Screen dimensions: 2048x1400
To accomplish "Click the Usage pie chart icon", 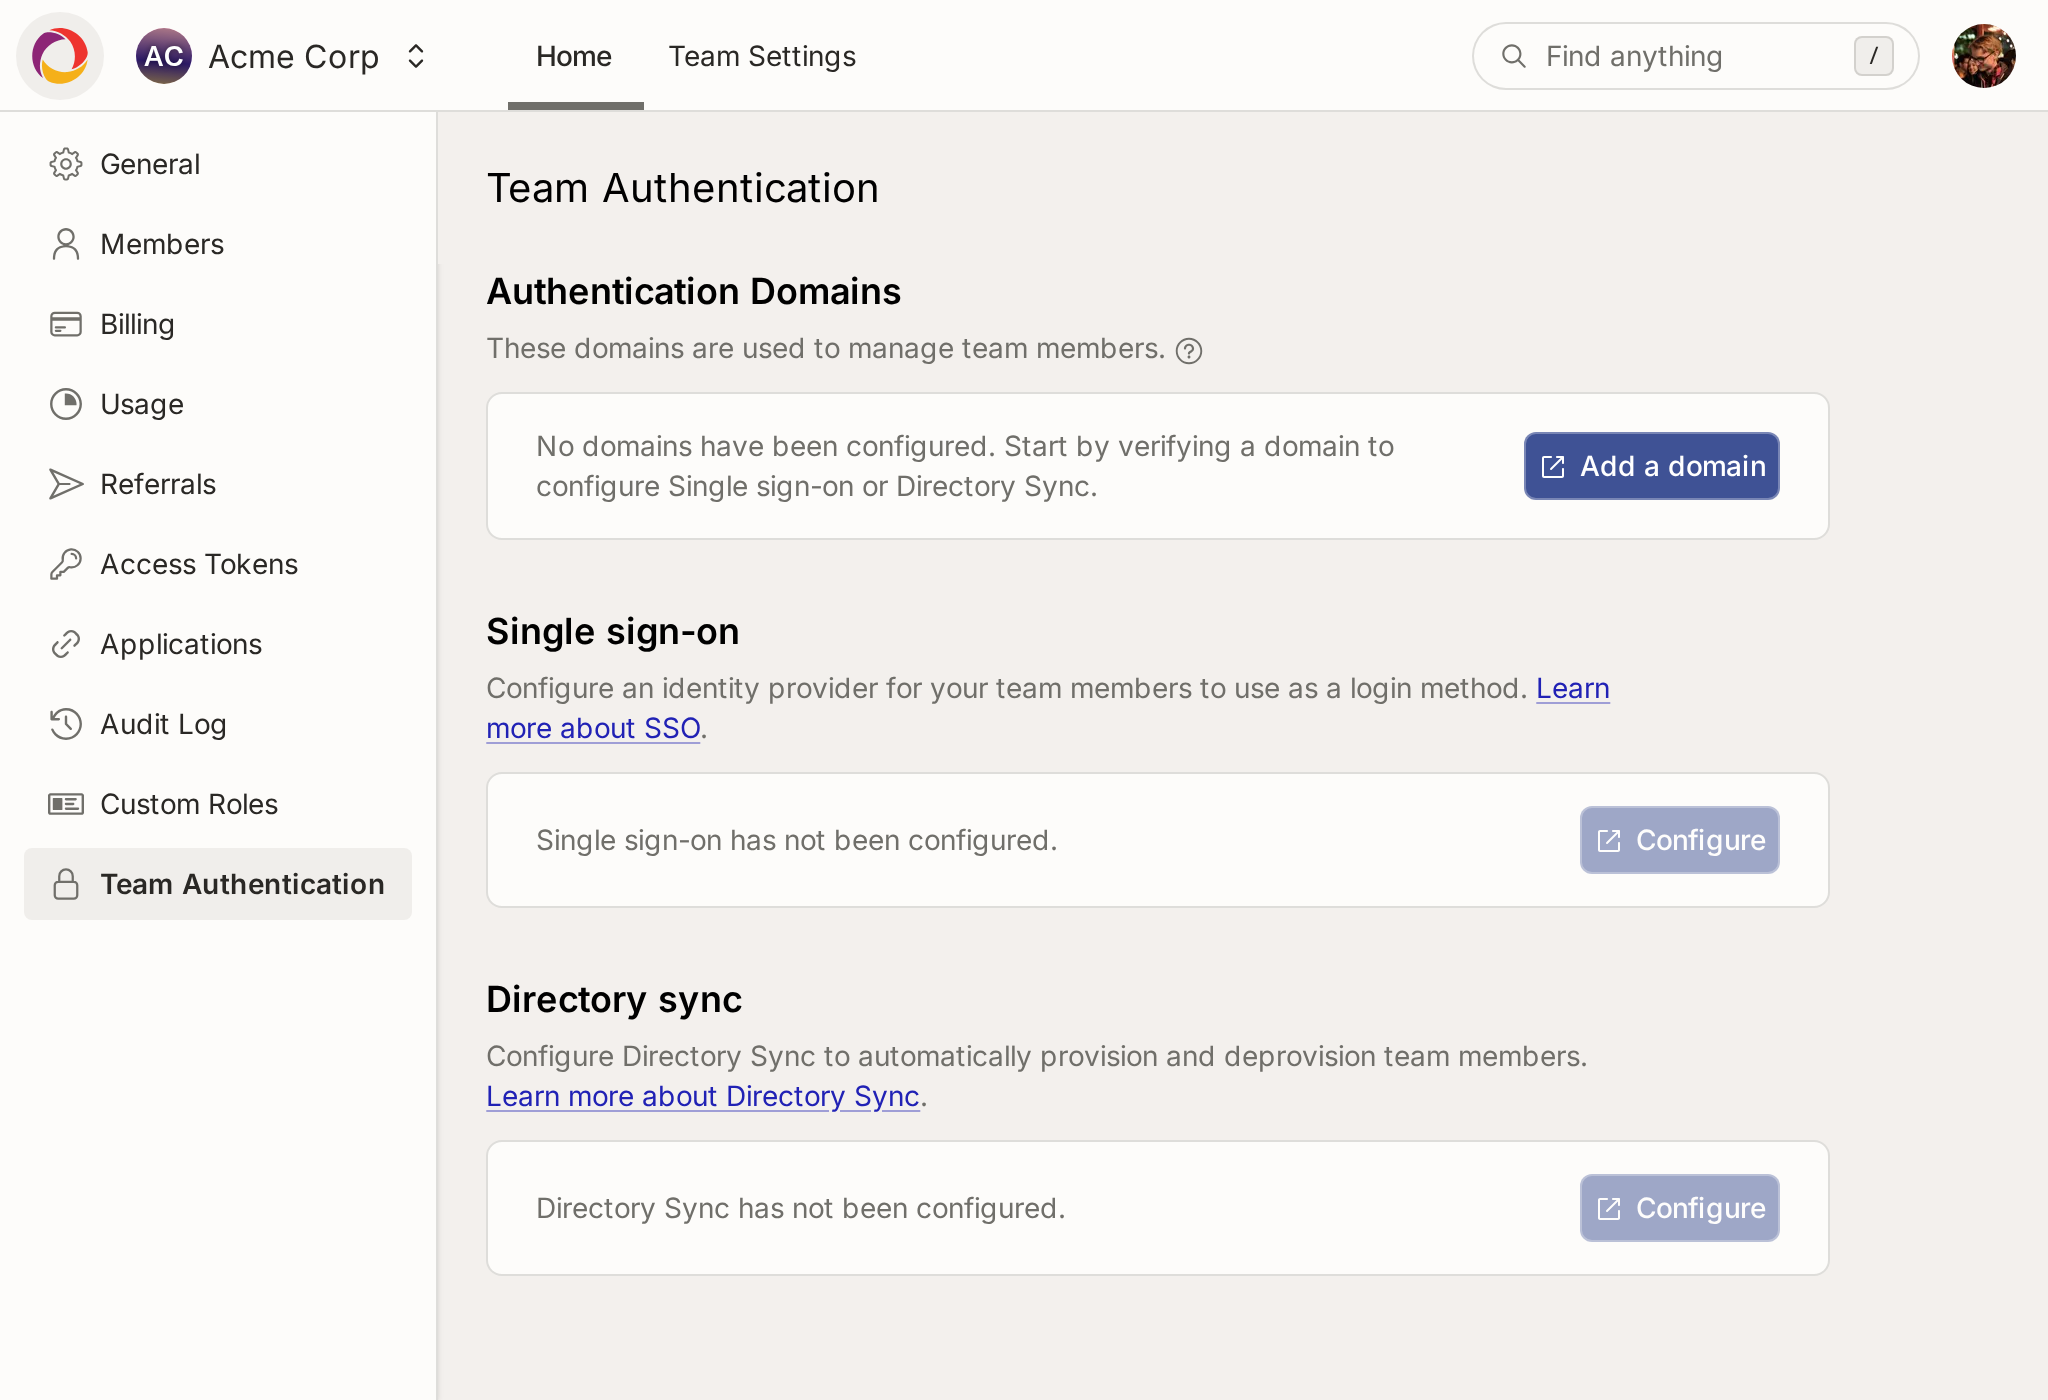I will pos(66,404).
